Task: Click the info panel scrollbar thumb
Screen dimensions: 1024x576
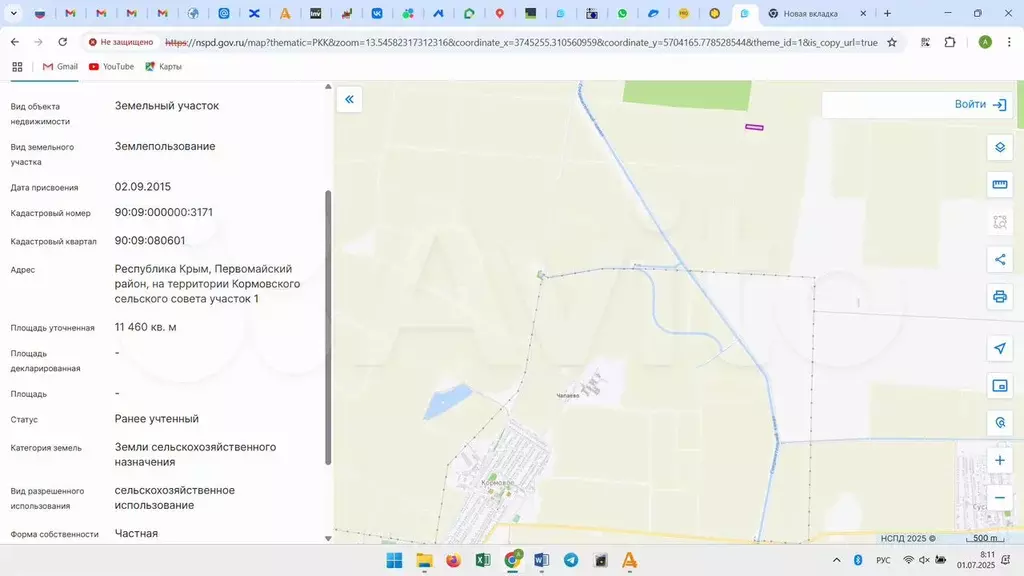Action: coord(328,327)
